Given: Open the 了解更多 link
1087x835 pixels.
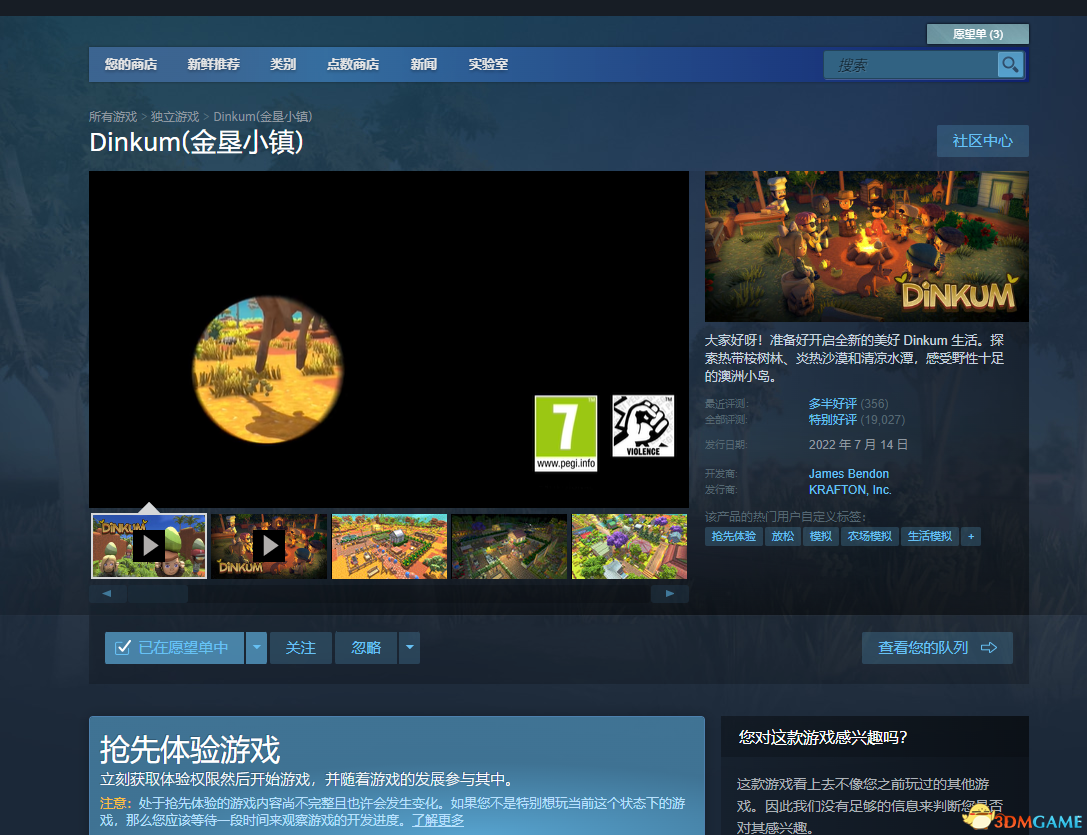Looking at the screenshot, I should click(438, 820).
